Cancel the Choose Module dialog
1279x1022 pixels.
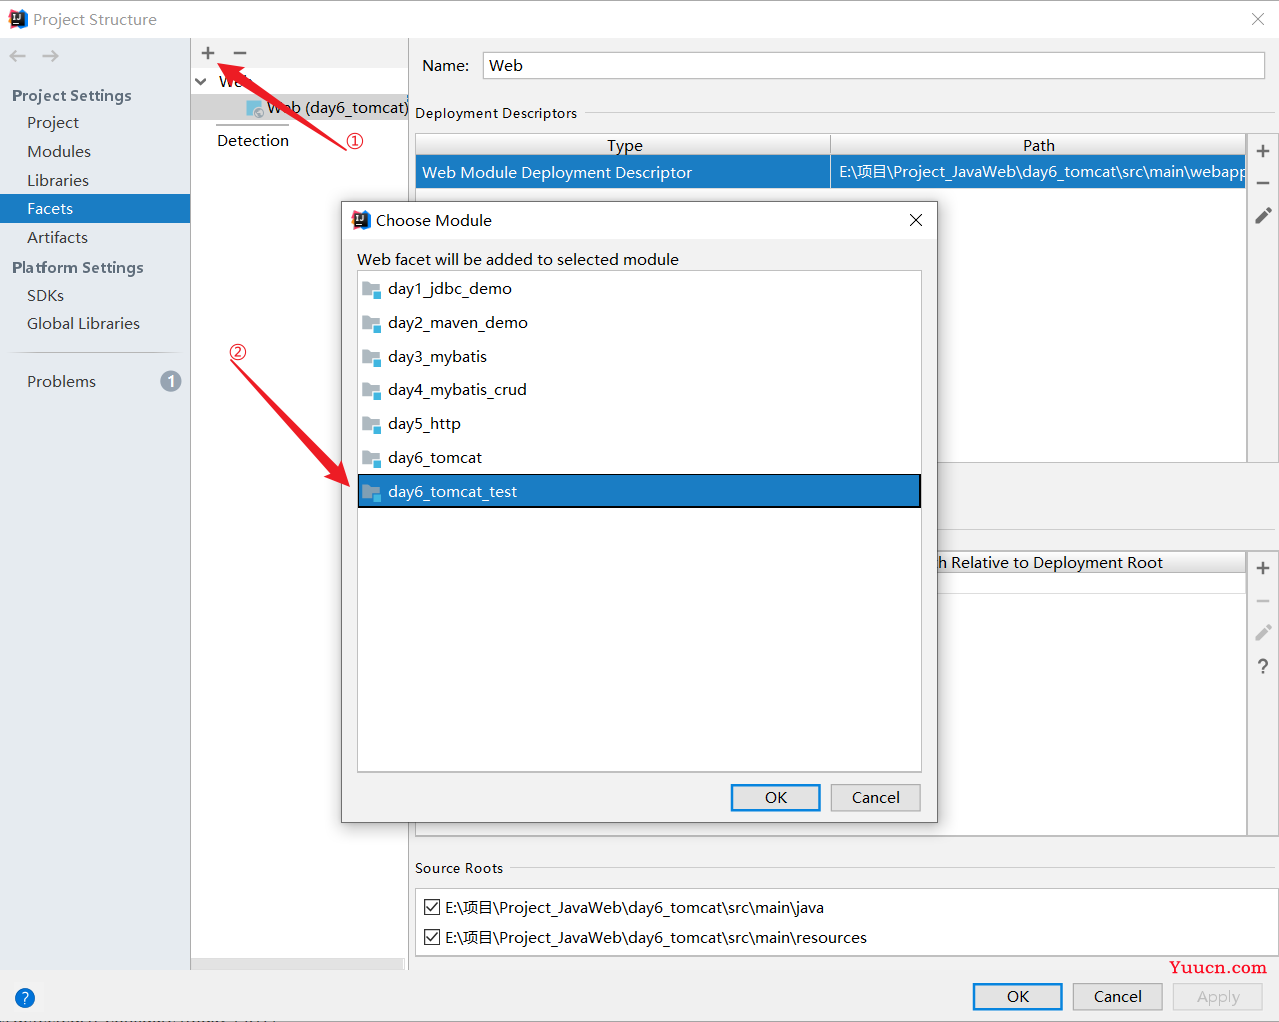coord(876,797)
